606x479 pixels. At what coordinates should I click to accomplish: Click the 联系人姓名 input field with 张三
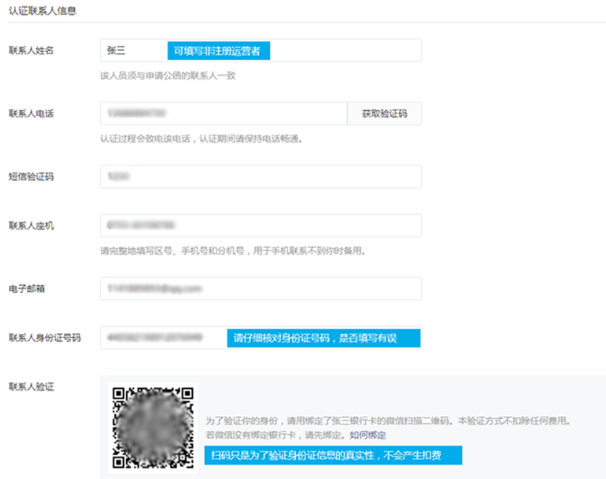pos(261,50)
